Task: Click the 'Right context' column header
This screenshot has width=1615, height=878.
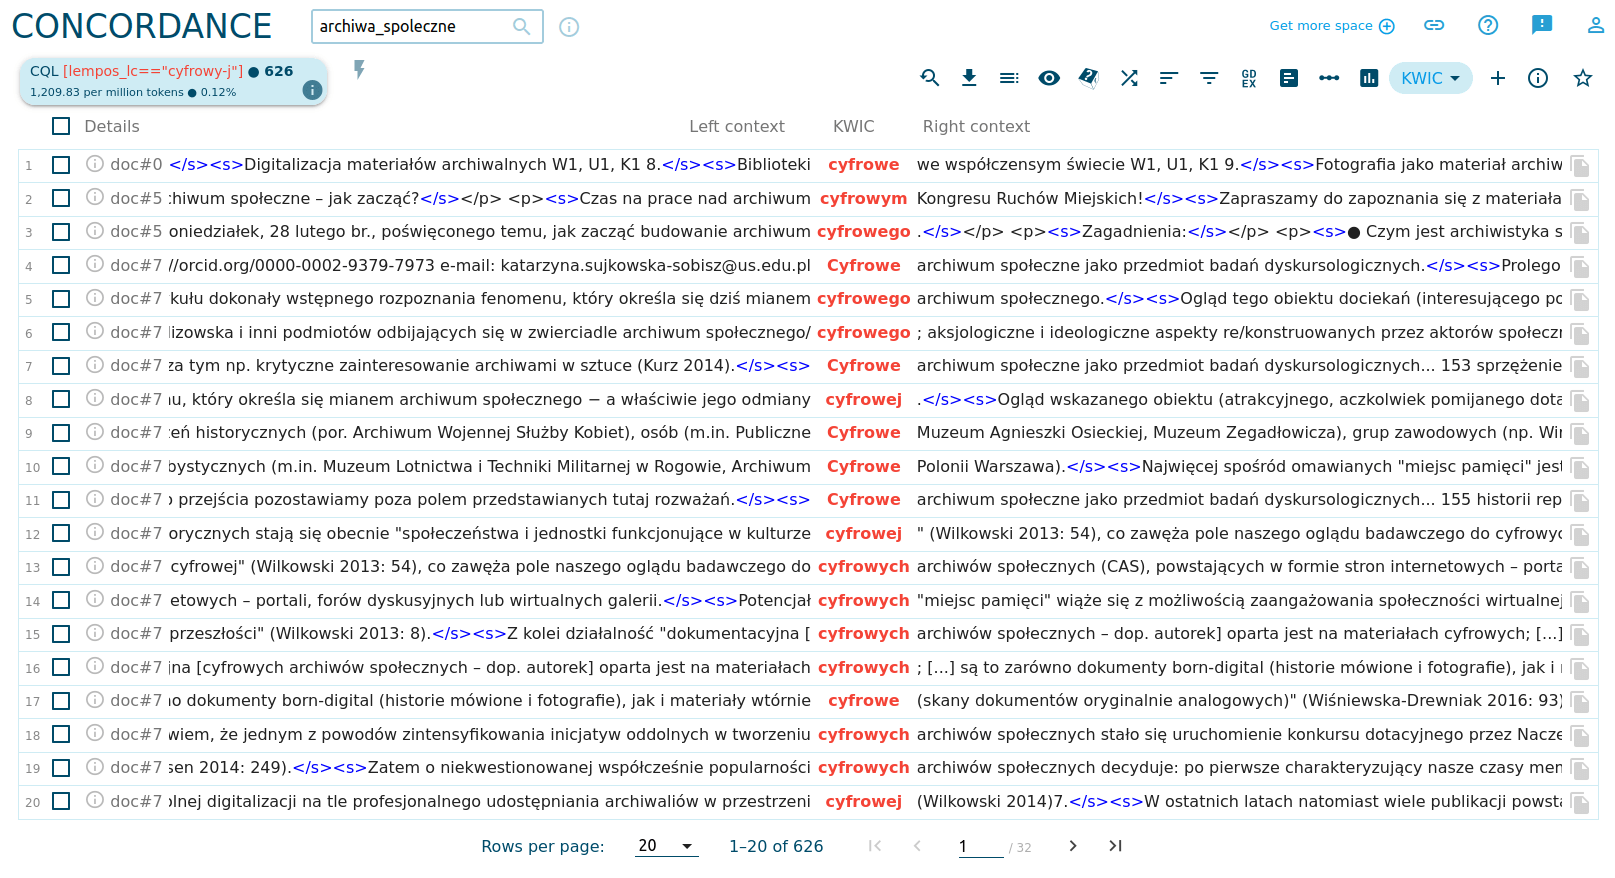Action: 976,127
